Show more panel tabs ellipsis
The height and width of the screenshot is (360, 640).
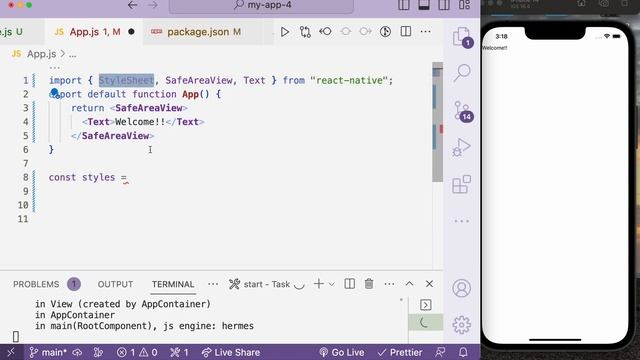coord(213,284)
